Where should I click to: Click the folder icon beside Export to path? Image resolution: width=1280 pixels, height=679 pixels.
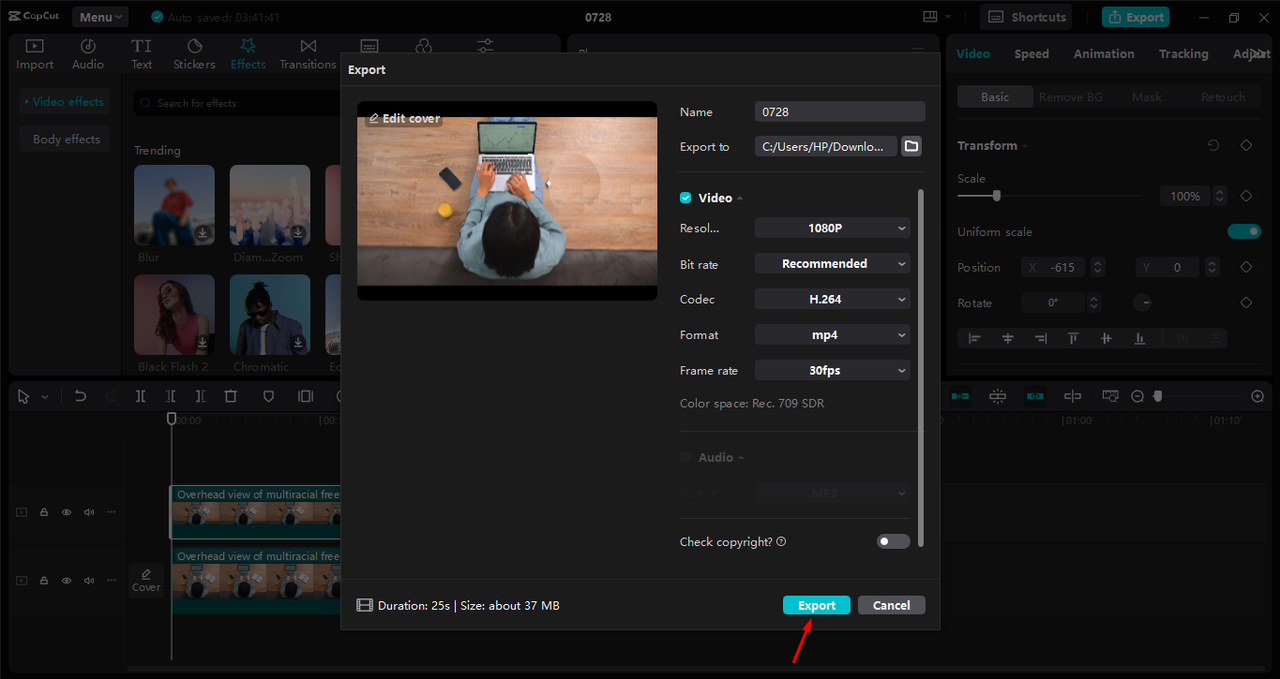911,146
